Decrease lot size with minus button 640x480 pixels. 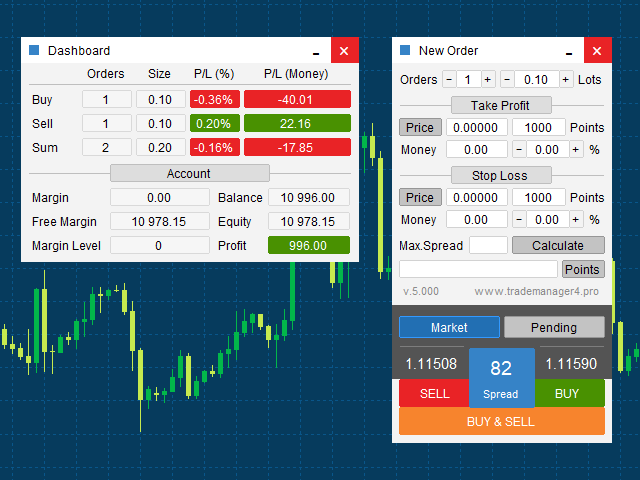click(507, 80)
